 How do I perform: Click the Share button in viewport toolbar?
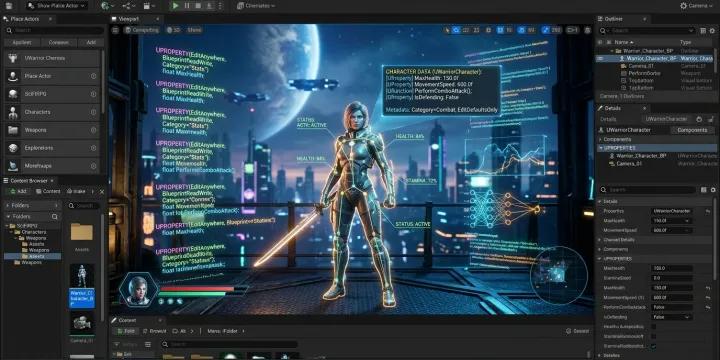pos(194,30)
